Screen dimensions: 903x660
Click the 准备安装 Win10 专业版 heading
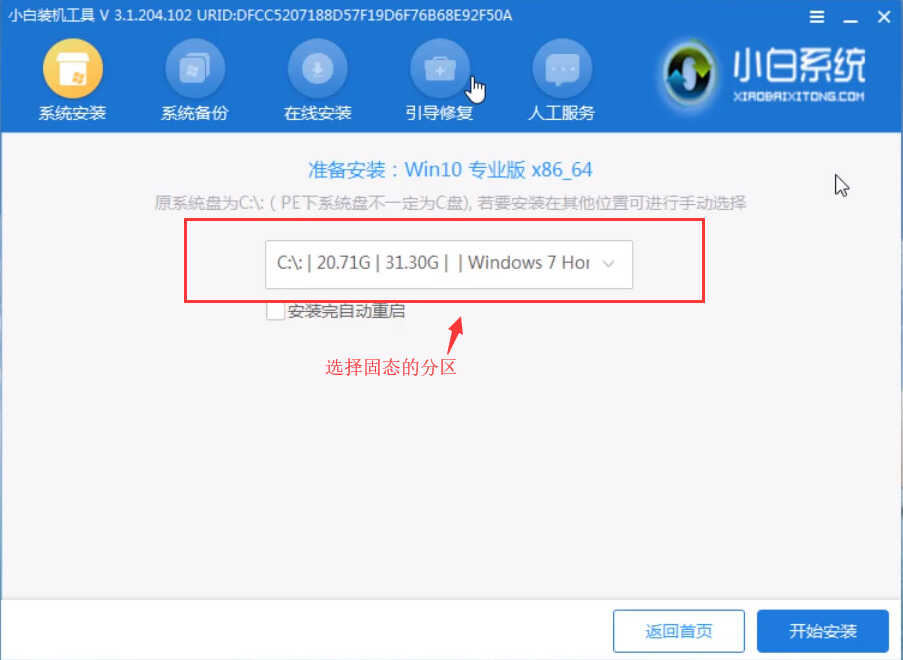450,169
